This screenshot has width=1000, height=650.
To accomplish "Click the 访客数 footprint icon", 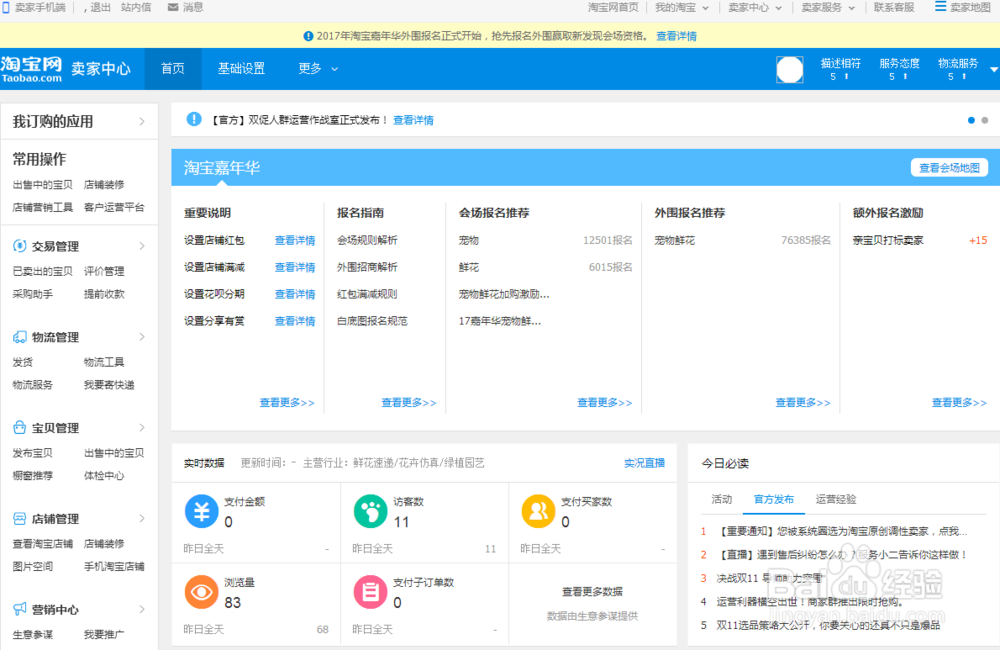I will coord(371,511).
